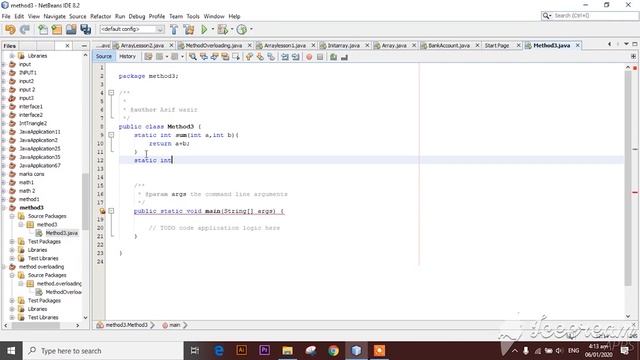Click the Files panel horizontal scrollbar

point(36,325)
